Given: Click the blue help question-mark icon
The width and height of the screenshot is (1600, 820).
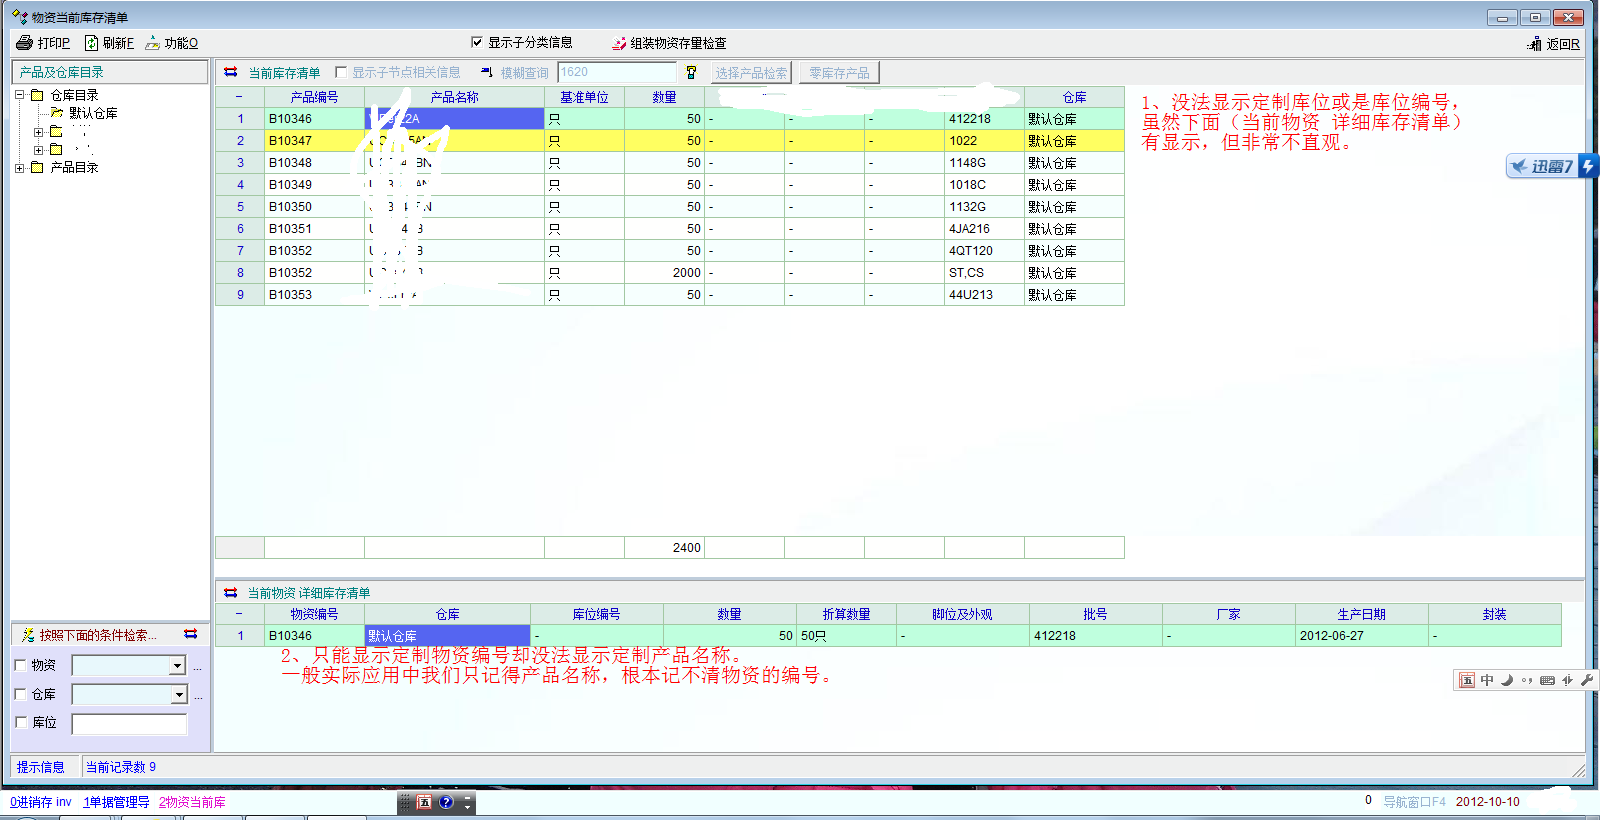Looking at the screenshot, I should 446,802.
